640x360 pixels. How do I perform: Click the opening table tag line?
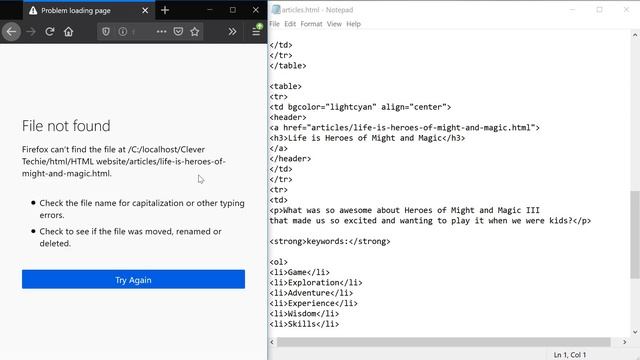pos(285,86)
